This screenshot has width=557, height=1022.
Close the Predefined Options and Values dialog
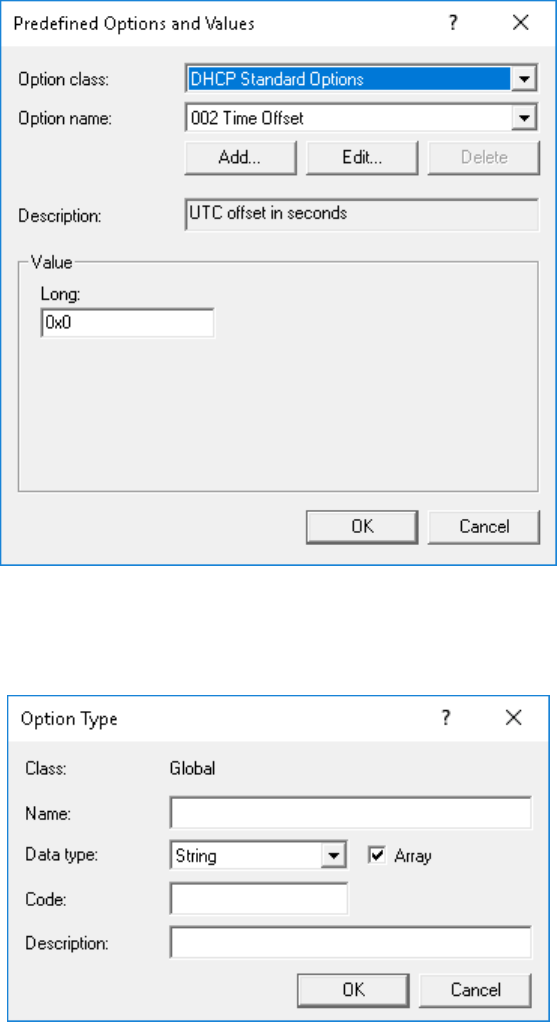521,23
